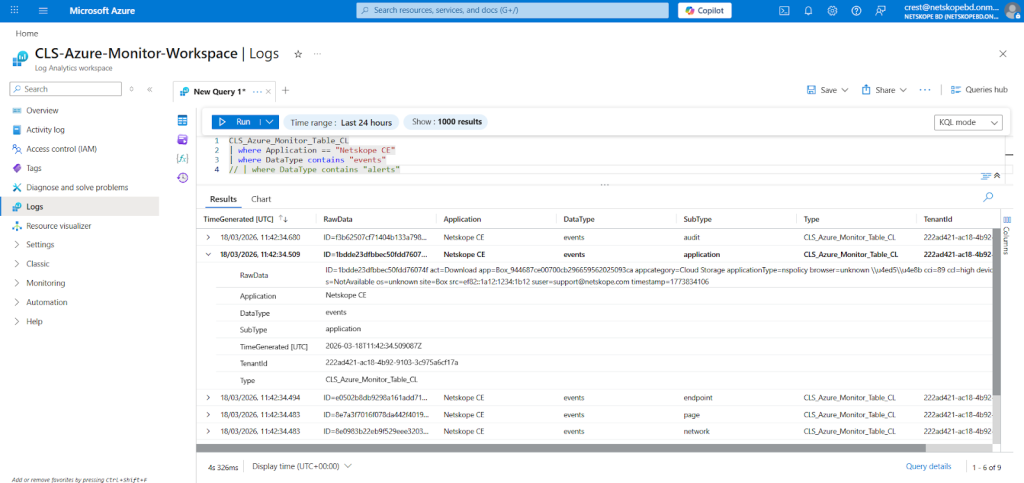The height and width of the screenshot is (483, 1024).
Task: Click the format query icon
Action: [986, 176]
